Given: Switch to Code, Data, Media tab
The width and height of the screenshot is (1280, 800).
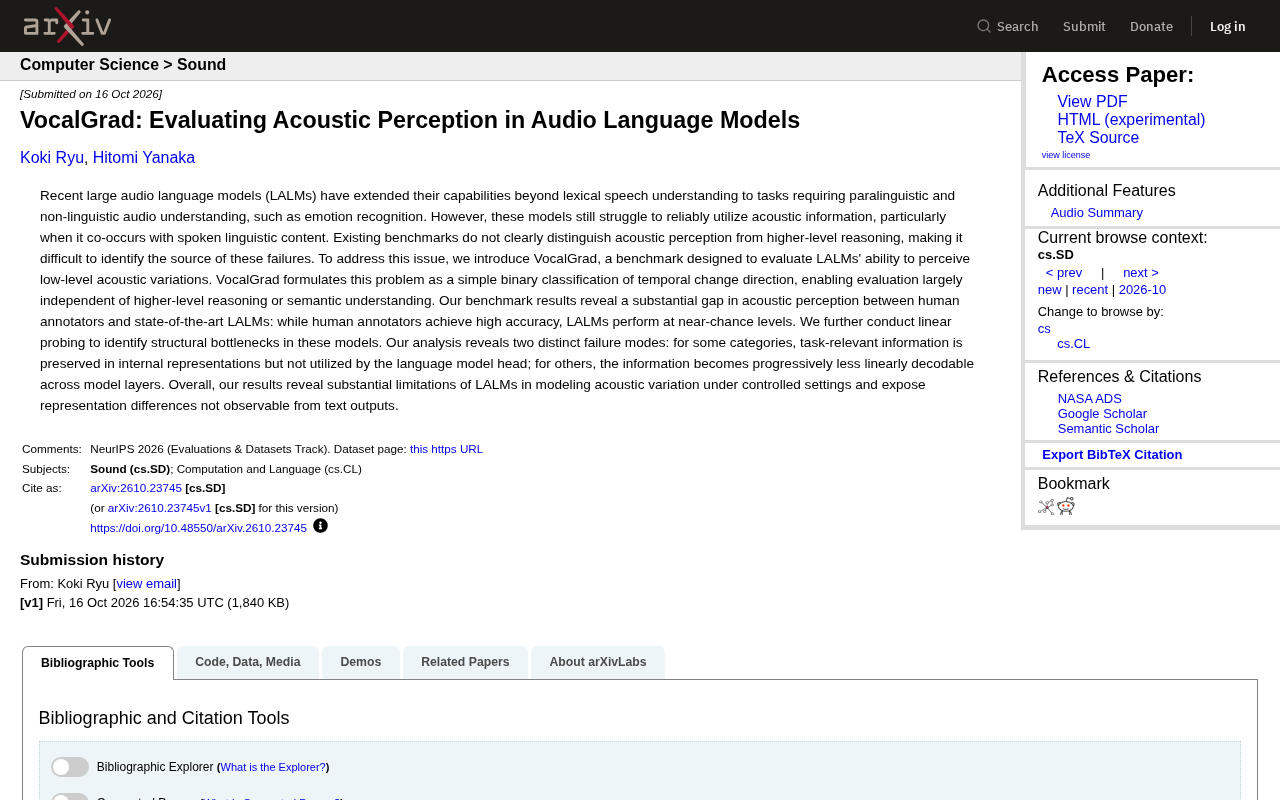Looking at the screenshot, I should click(x=248, y=662).
